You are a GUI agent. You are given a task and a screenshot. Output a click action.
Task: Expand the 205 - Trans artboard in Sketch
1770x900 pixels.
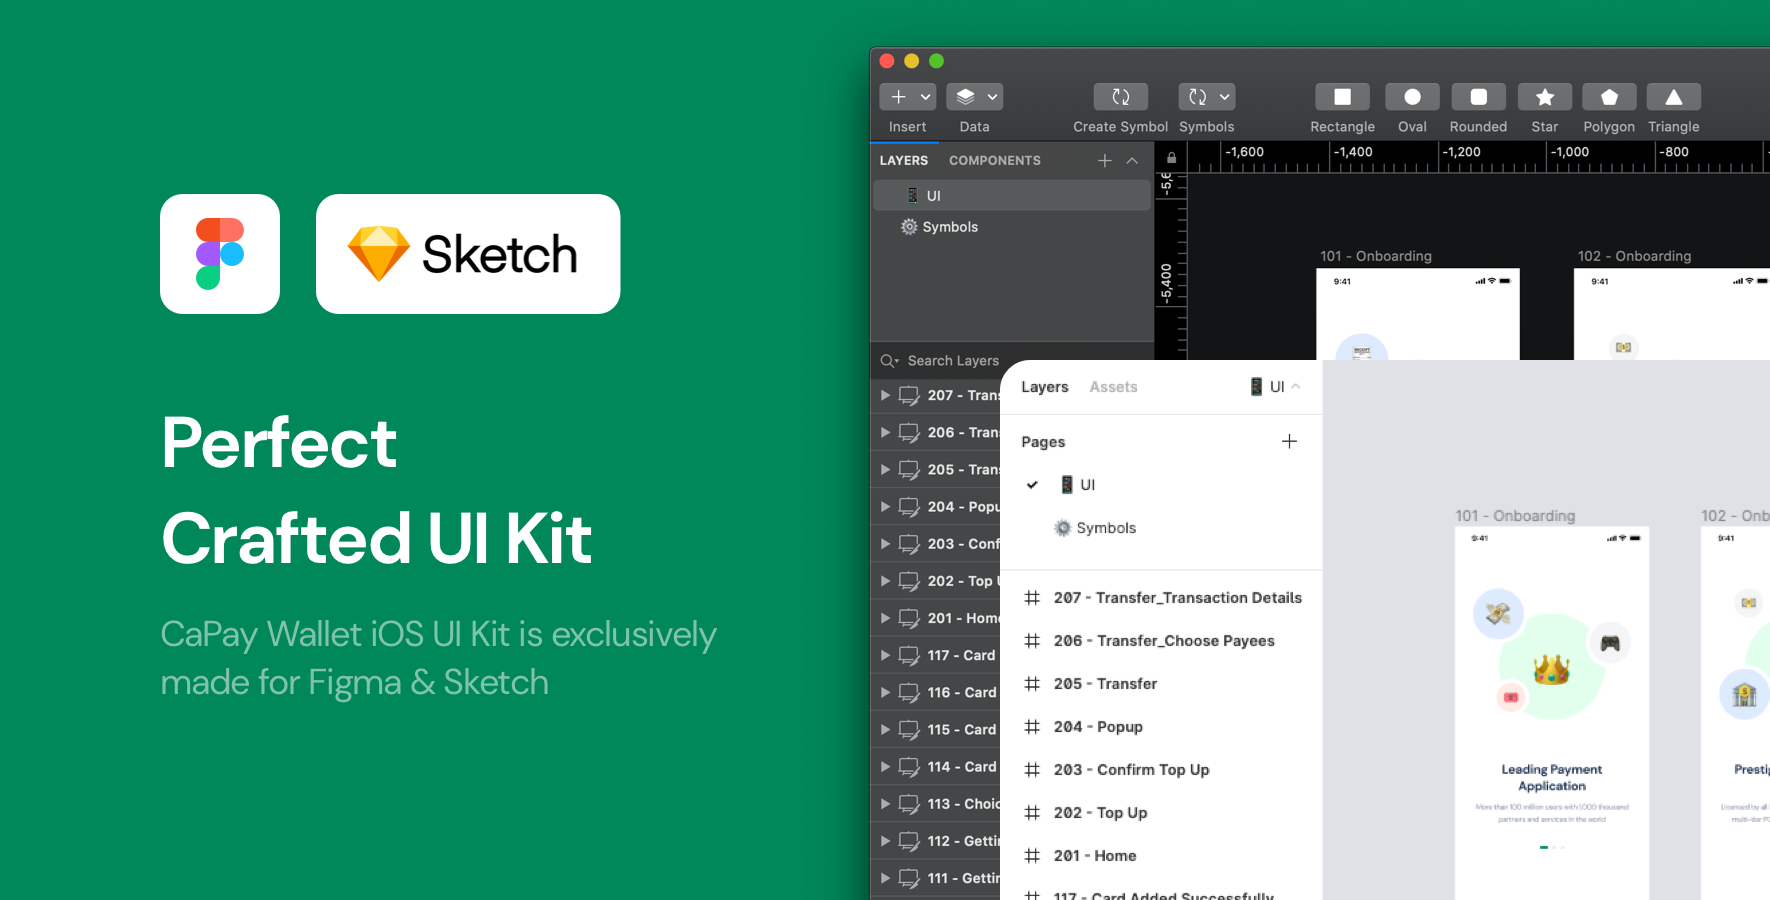click(885, 470)
